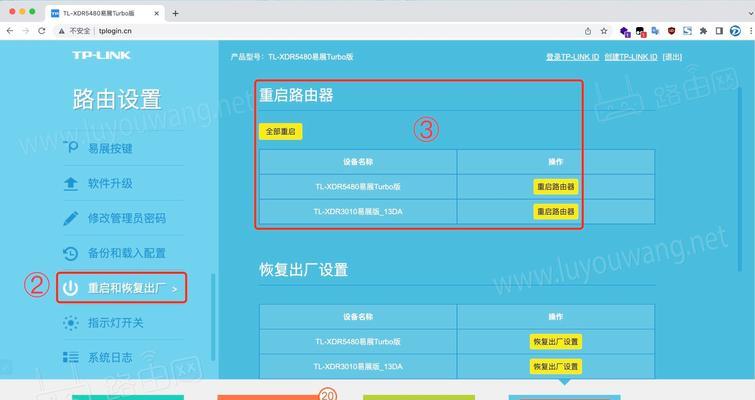The width and height of the screenshot is (755, 400).
Task: Bookmark this page with the star icon
Action: pos(604,31)
